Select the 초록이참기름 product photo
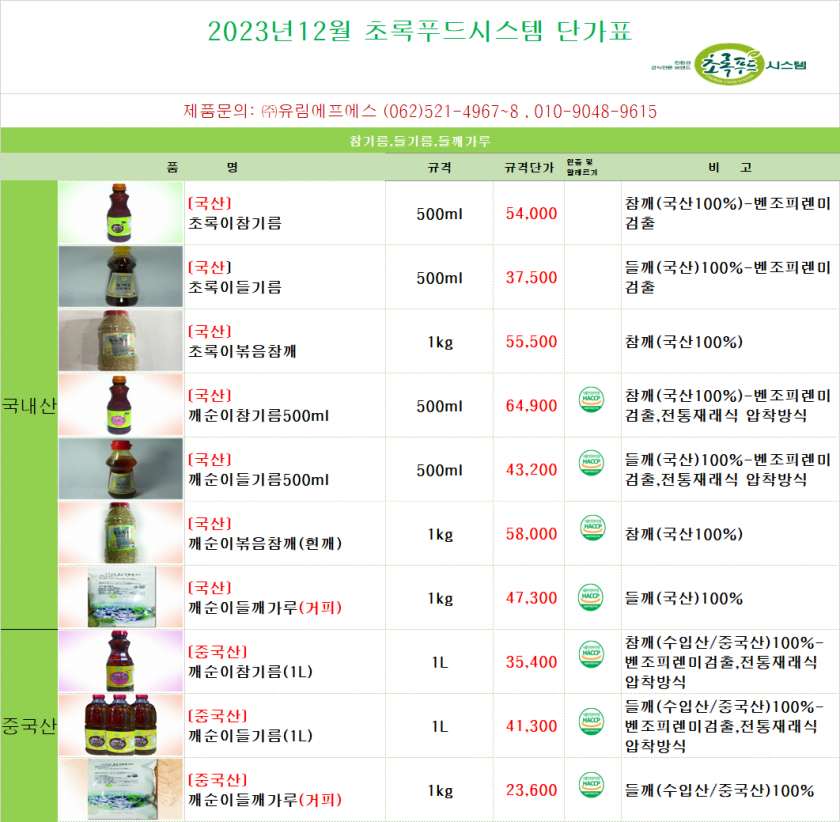The height and width of the screenshot is (822, 840). (x=122, y=213)
